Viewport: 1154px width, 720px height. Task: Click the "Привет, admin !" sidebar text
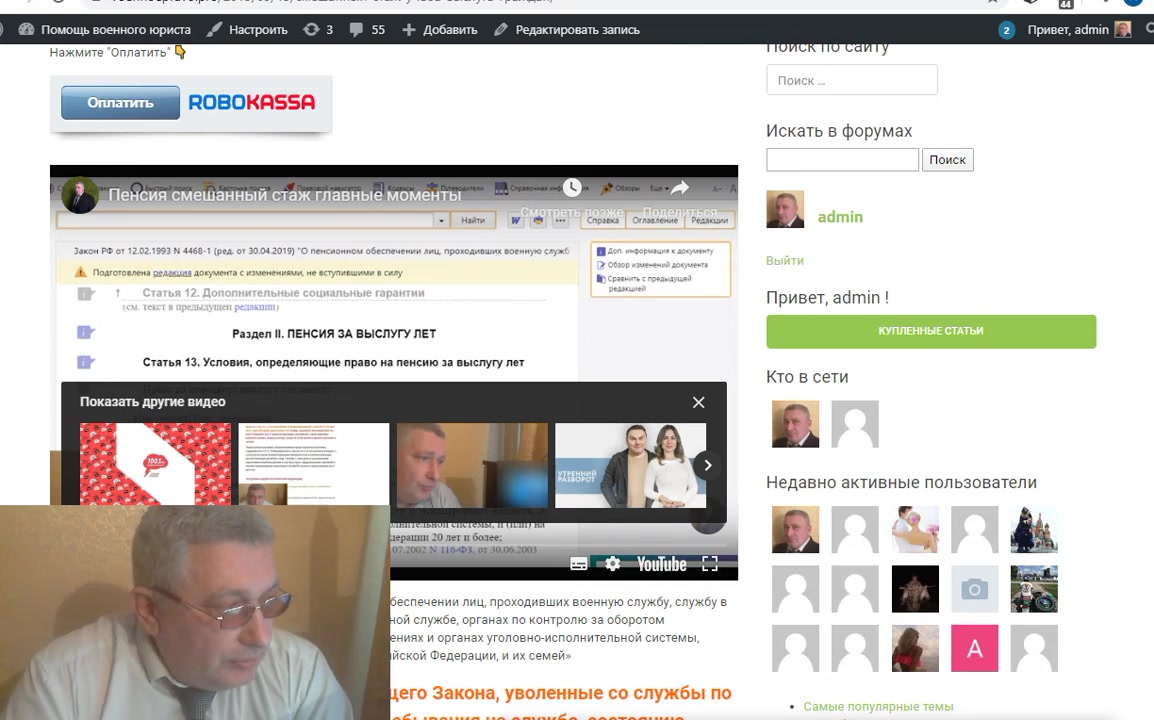point(827,297)
